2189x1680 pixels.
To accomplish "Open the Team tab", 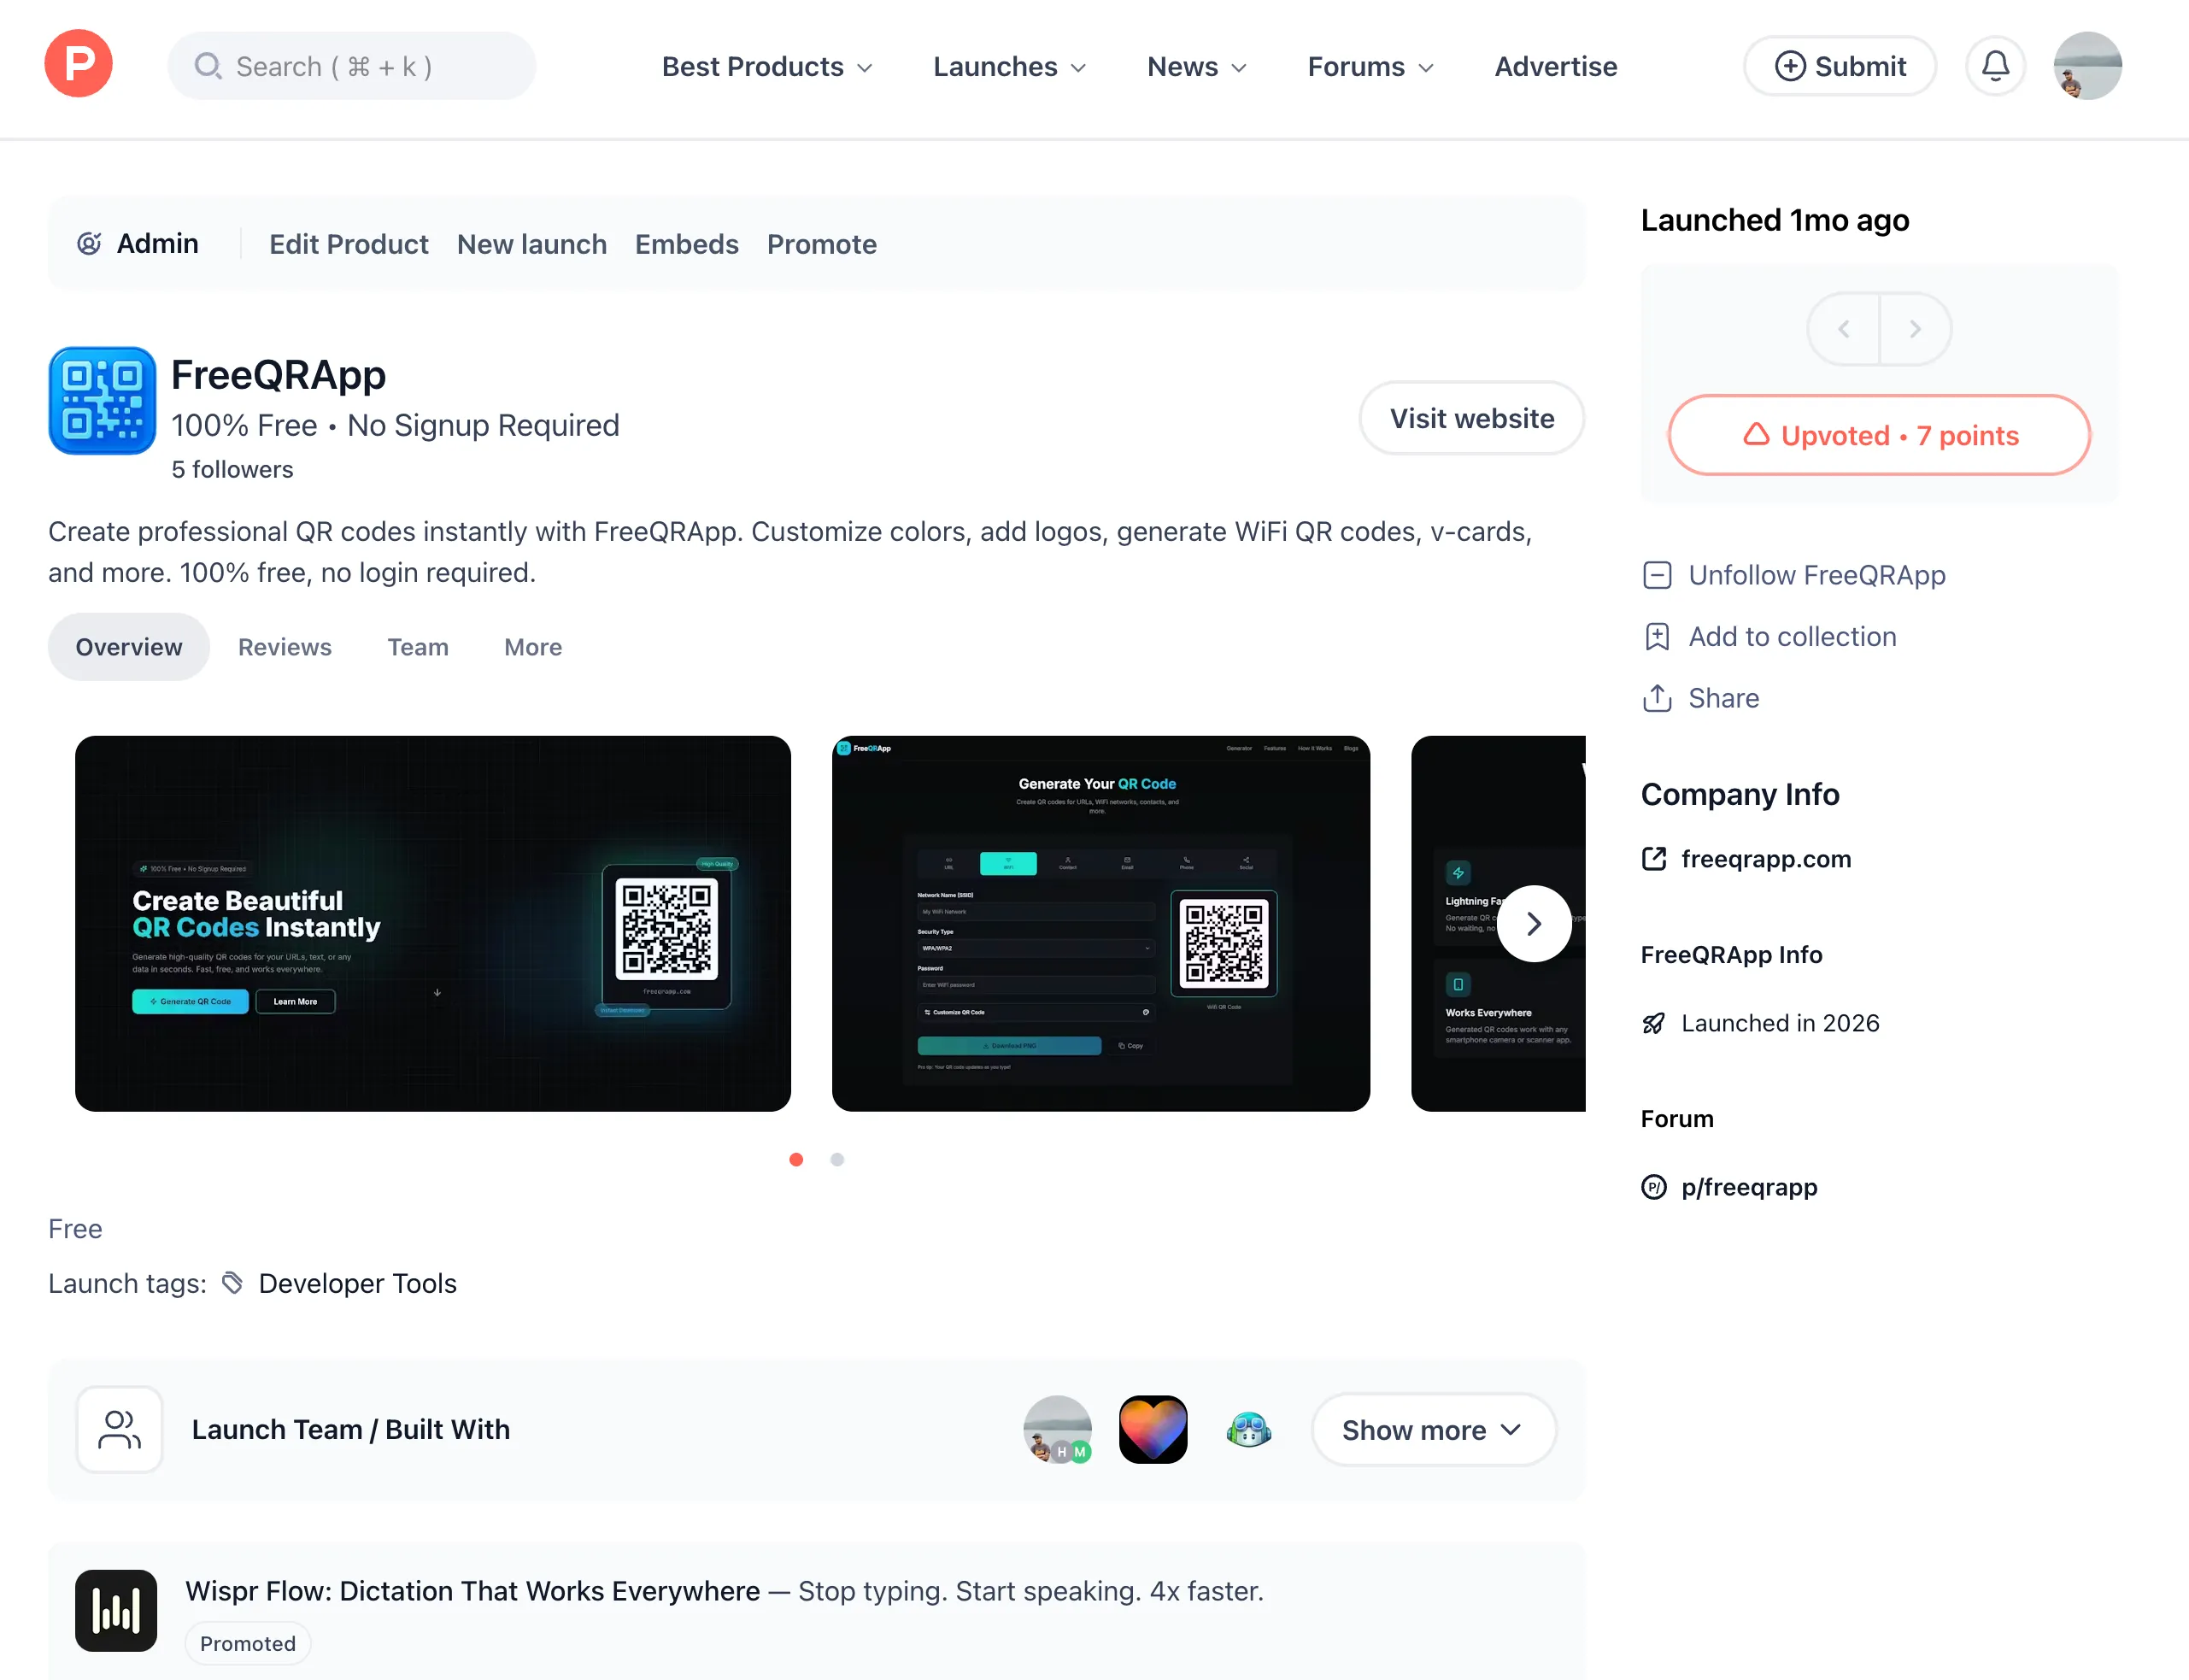I will (x=417, y=647).
